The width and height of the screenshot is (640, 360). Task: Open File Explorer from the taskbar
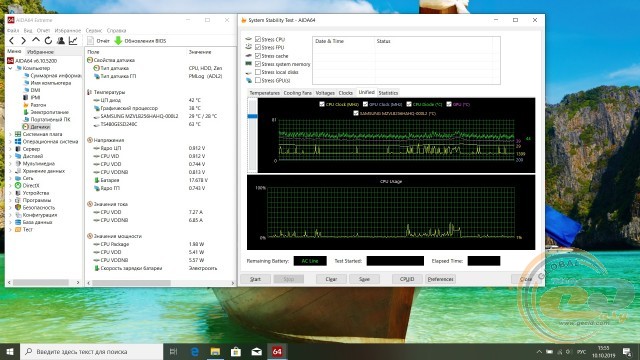[x=215, y=351]
